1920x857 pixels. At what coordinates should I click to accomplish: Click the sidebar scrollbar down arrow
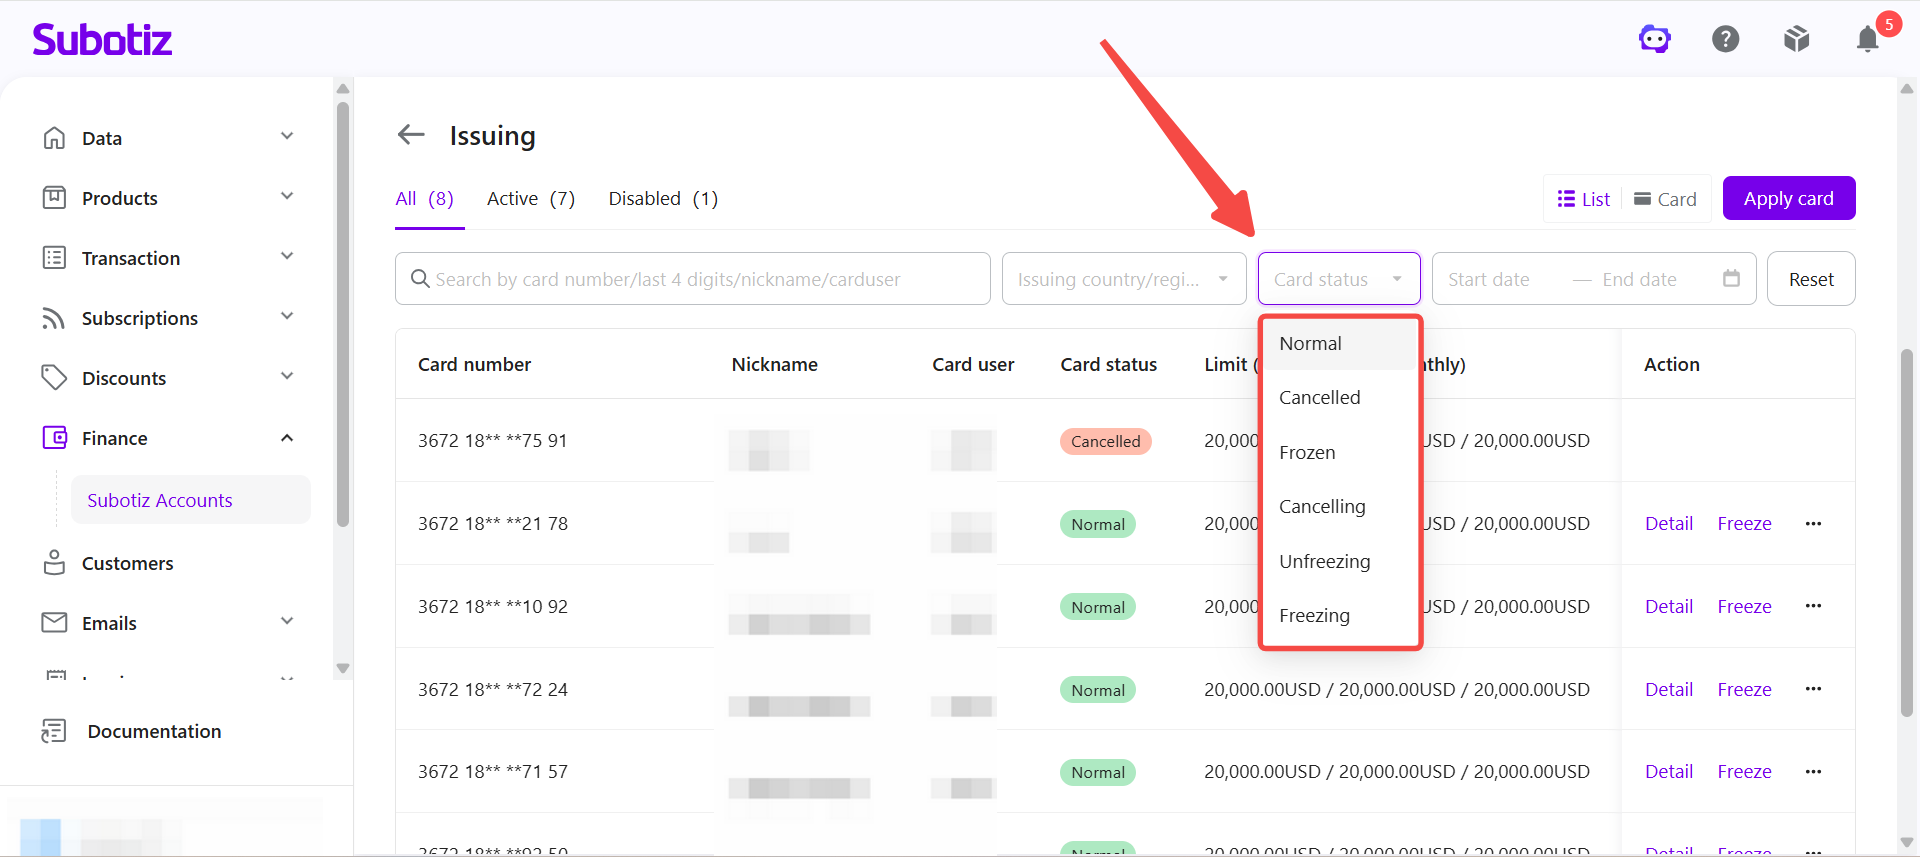343,668
